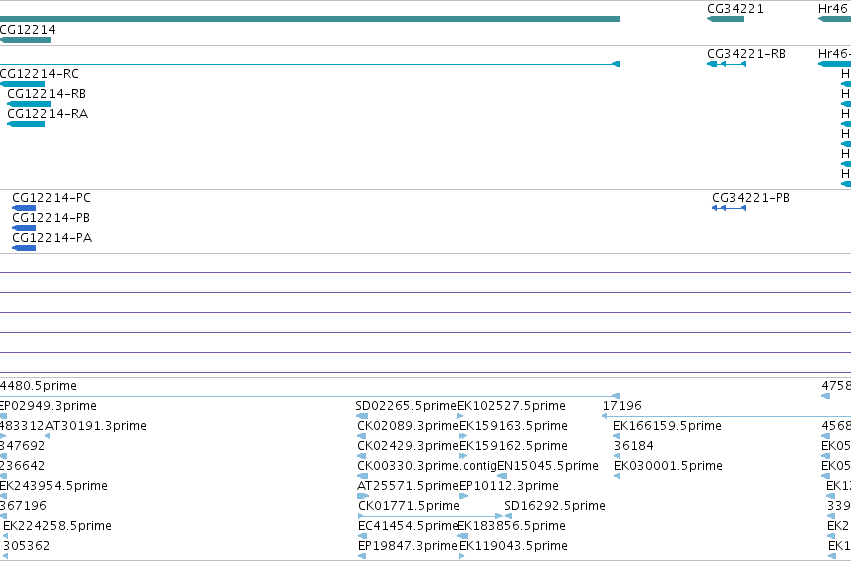Select the CG12214 gene bar

26,40
